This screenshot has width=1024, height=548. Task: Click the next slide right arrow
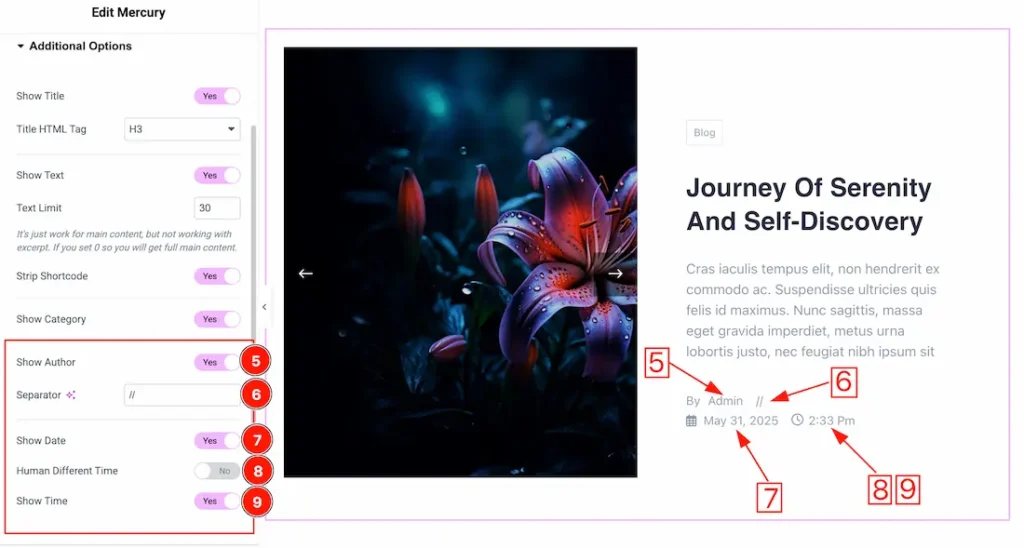click(x=615, y=274)
